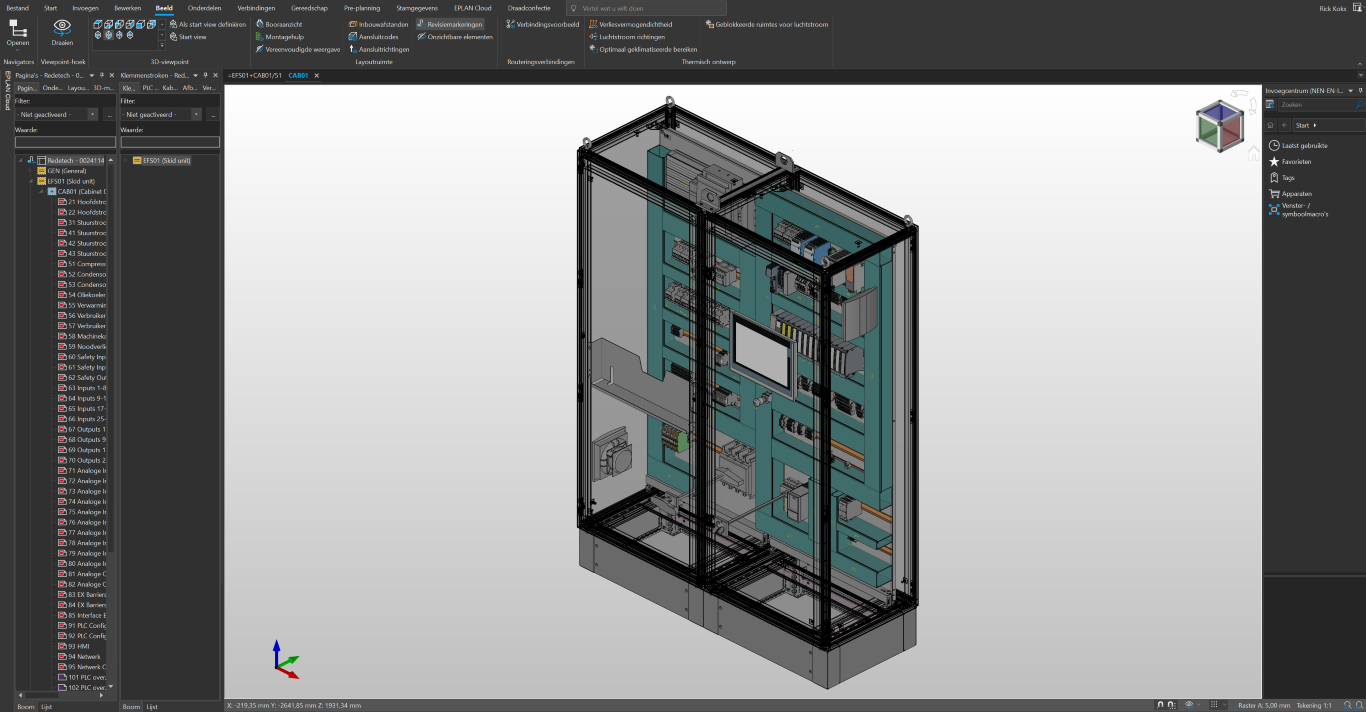Screen dimensions: 1366x712
Task: Select page '54 Oliekoeler' in tree
Action: [x=82, y=295]
